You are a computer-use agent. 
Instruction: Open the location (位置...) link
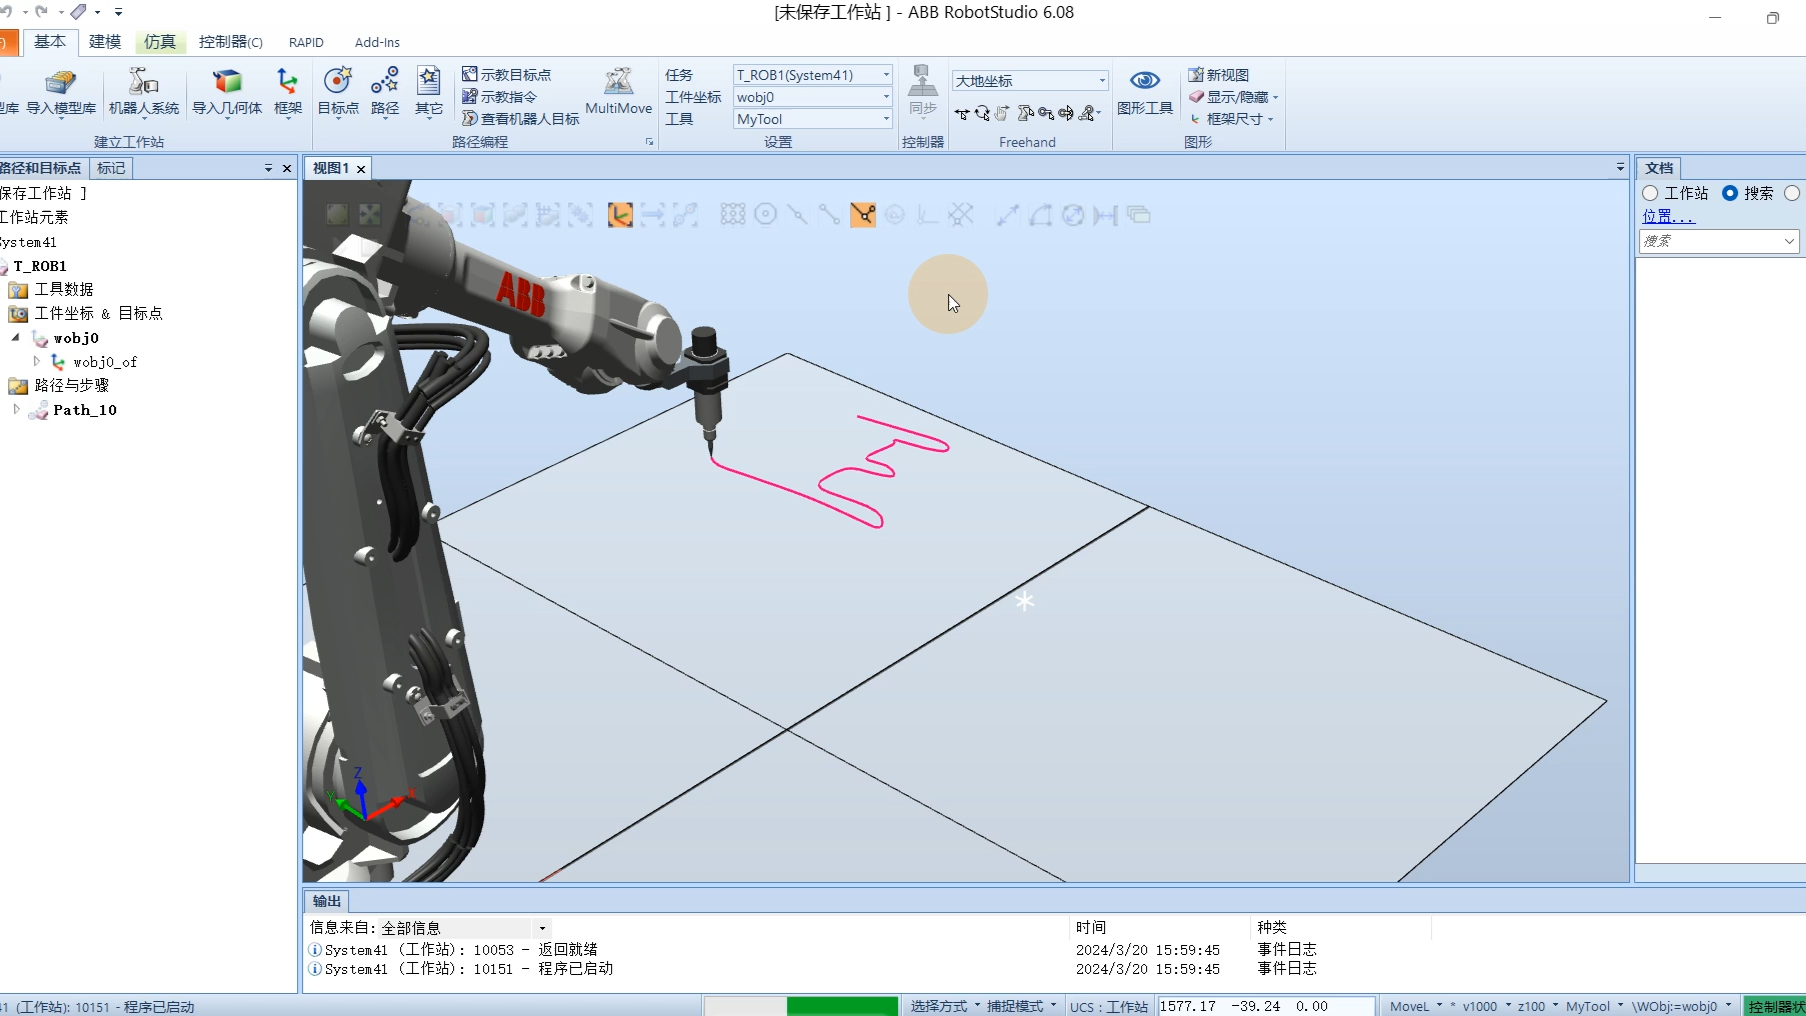(1668, 216)
